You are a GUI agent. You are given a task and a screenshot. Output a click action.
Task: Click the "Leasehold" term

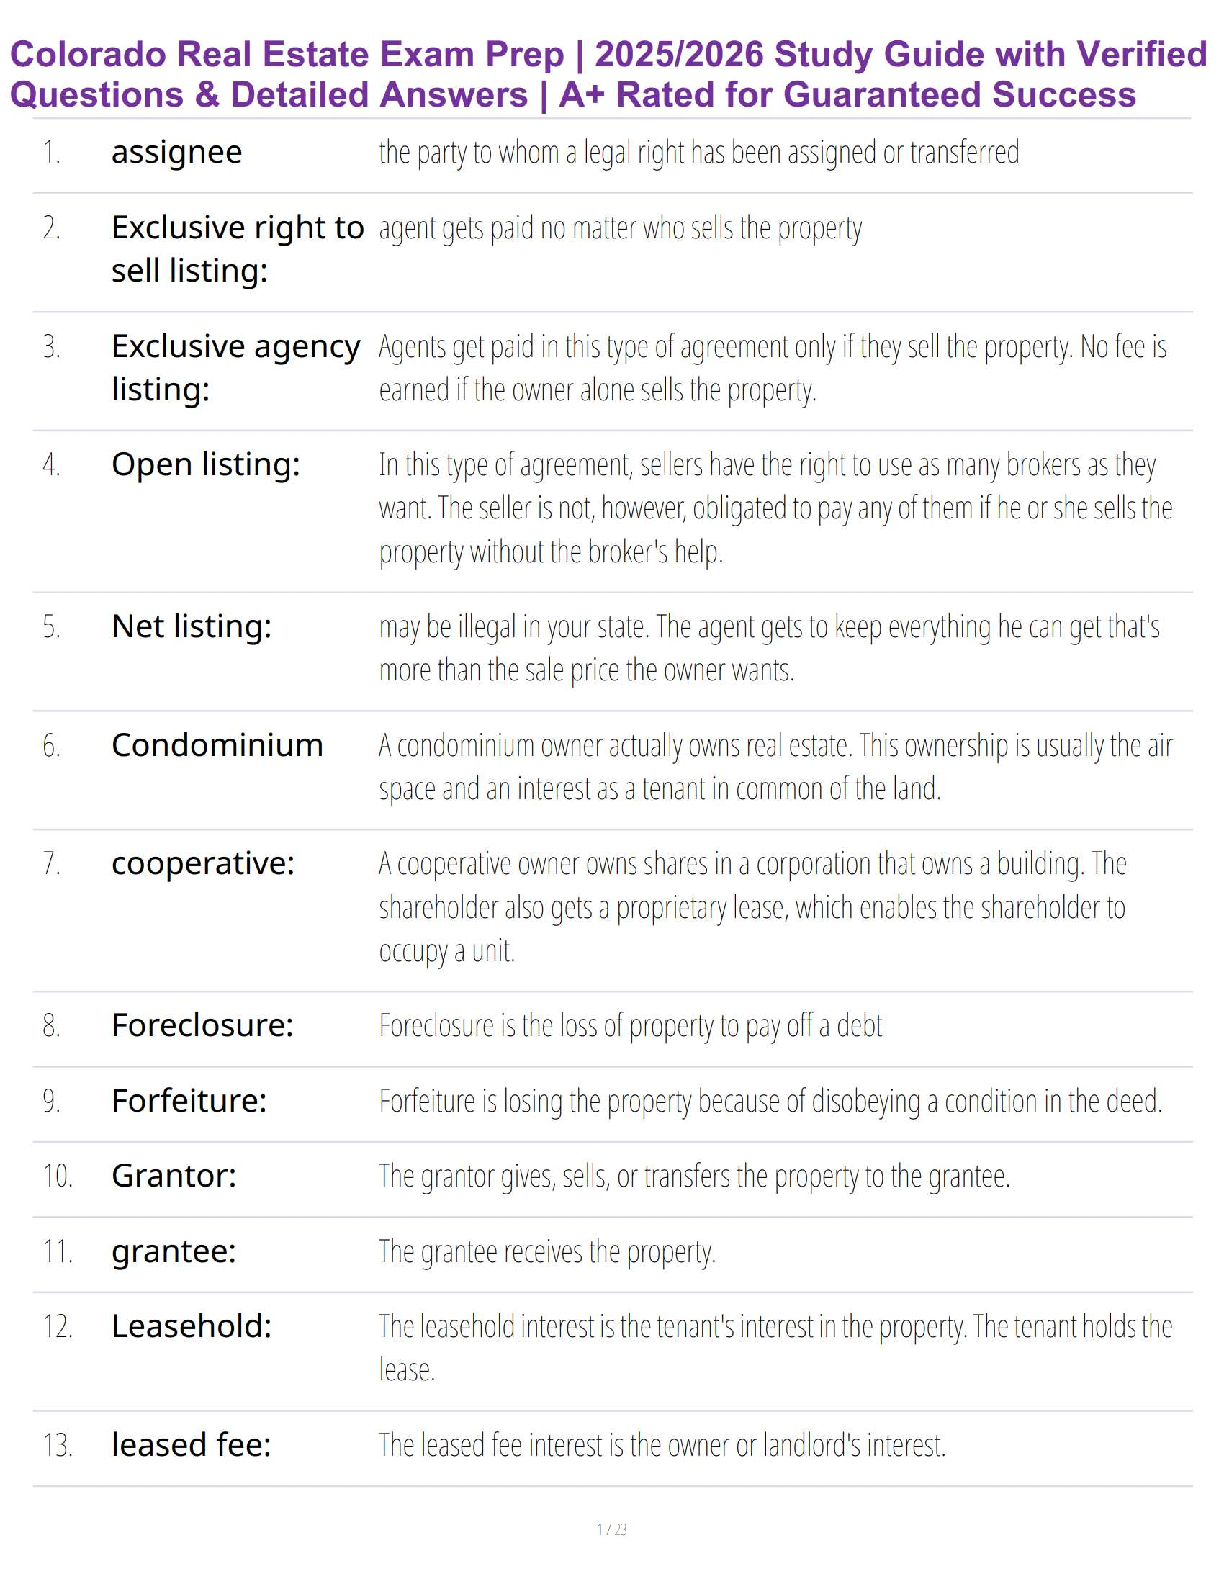191,1327
